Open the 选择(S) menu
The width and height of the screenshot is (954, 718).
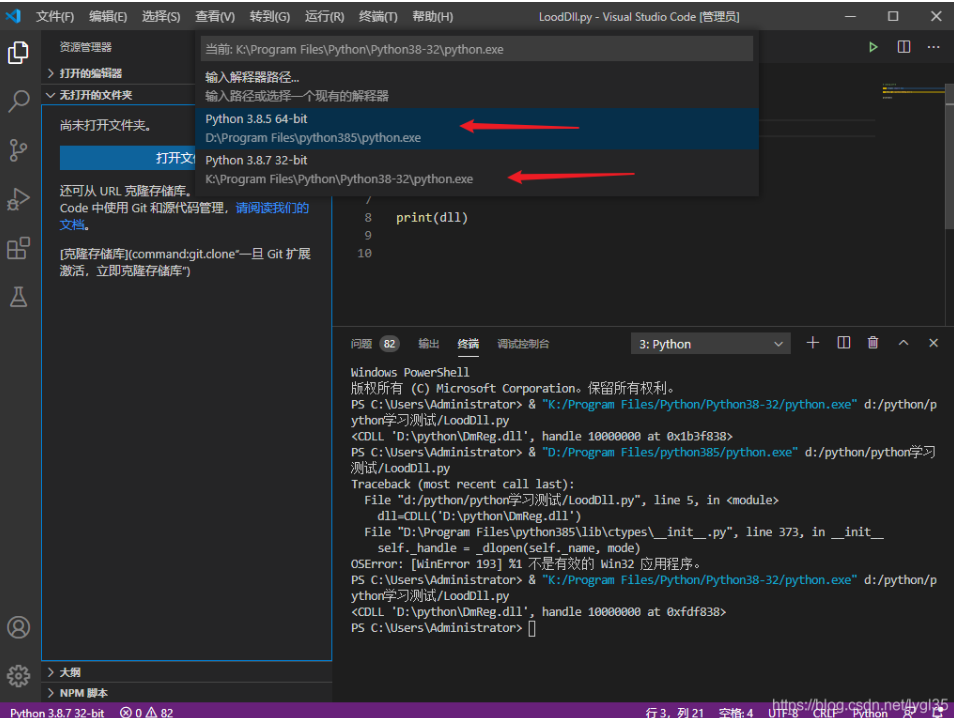pyautogui.click(x=161, y=16)
